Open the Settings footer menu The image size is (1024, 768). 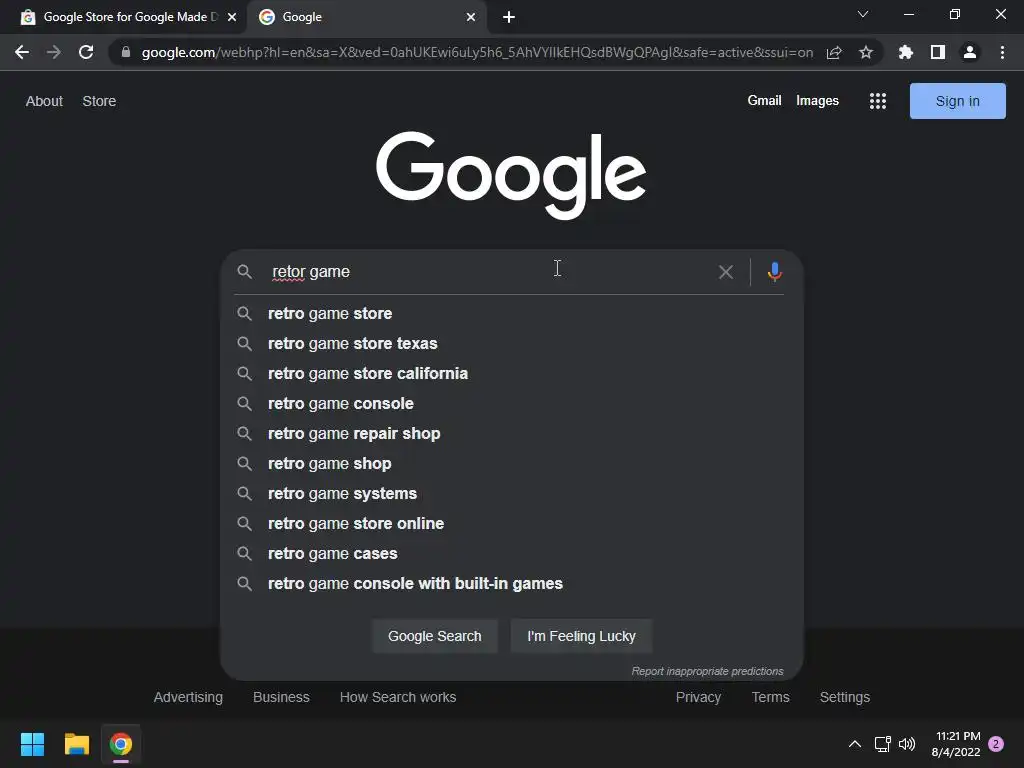(x=844, y=697)
